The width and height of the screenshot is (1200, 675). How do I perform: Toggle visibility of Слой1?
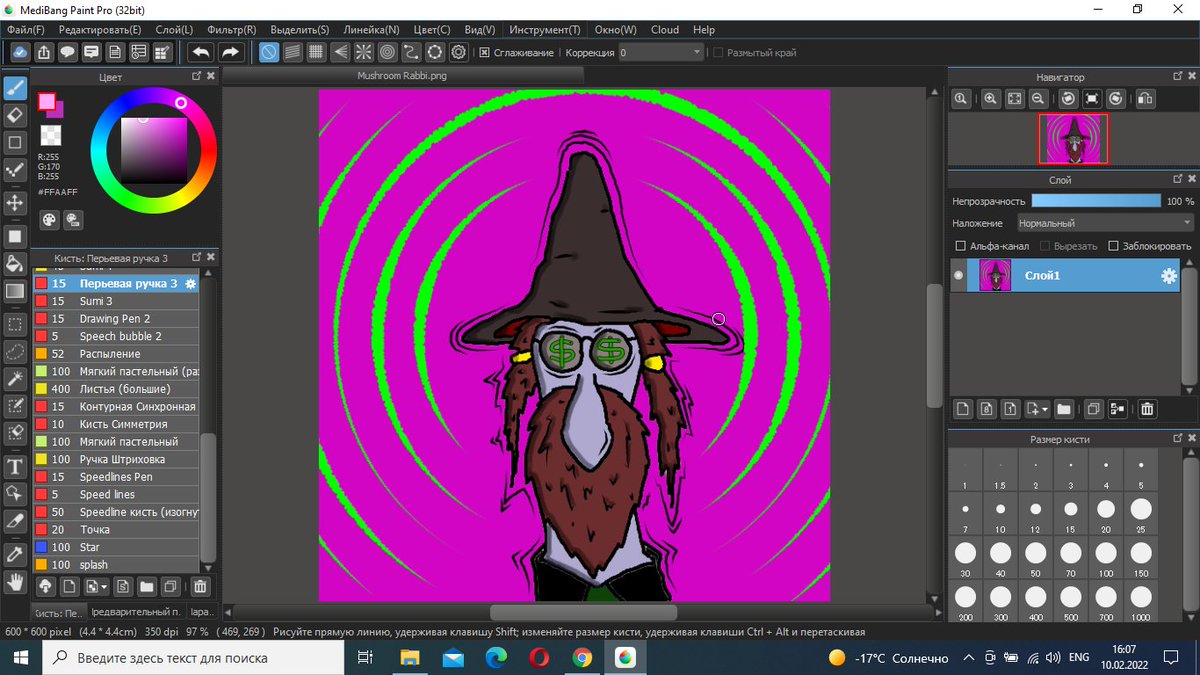click(x=960, y=276)
